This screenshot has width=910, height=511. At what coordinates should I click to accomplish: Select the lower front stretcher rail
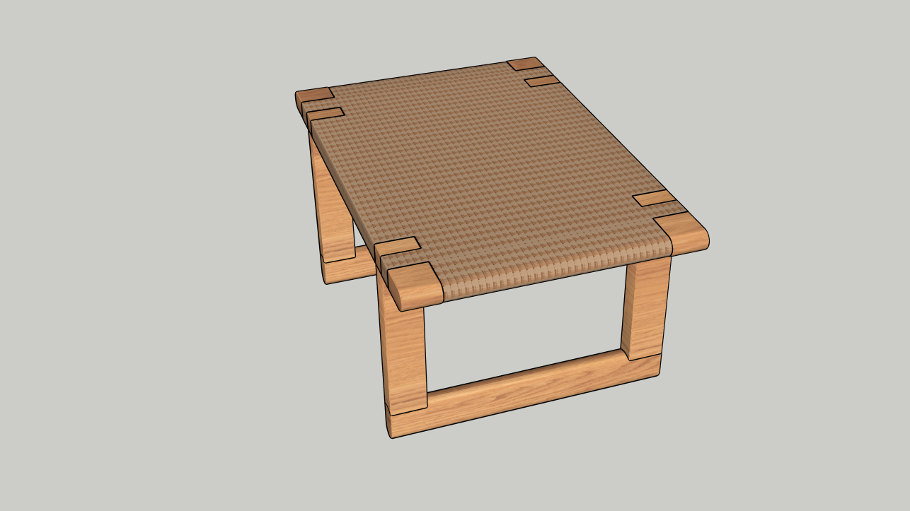(x=530, y=385)
